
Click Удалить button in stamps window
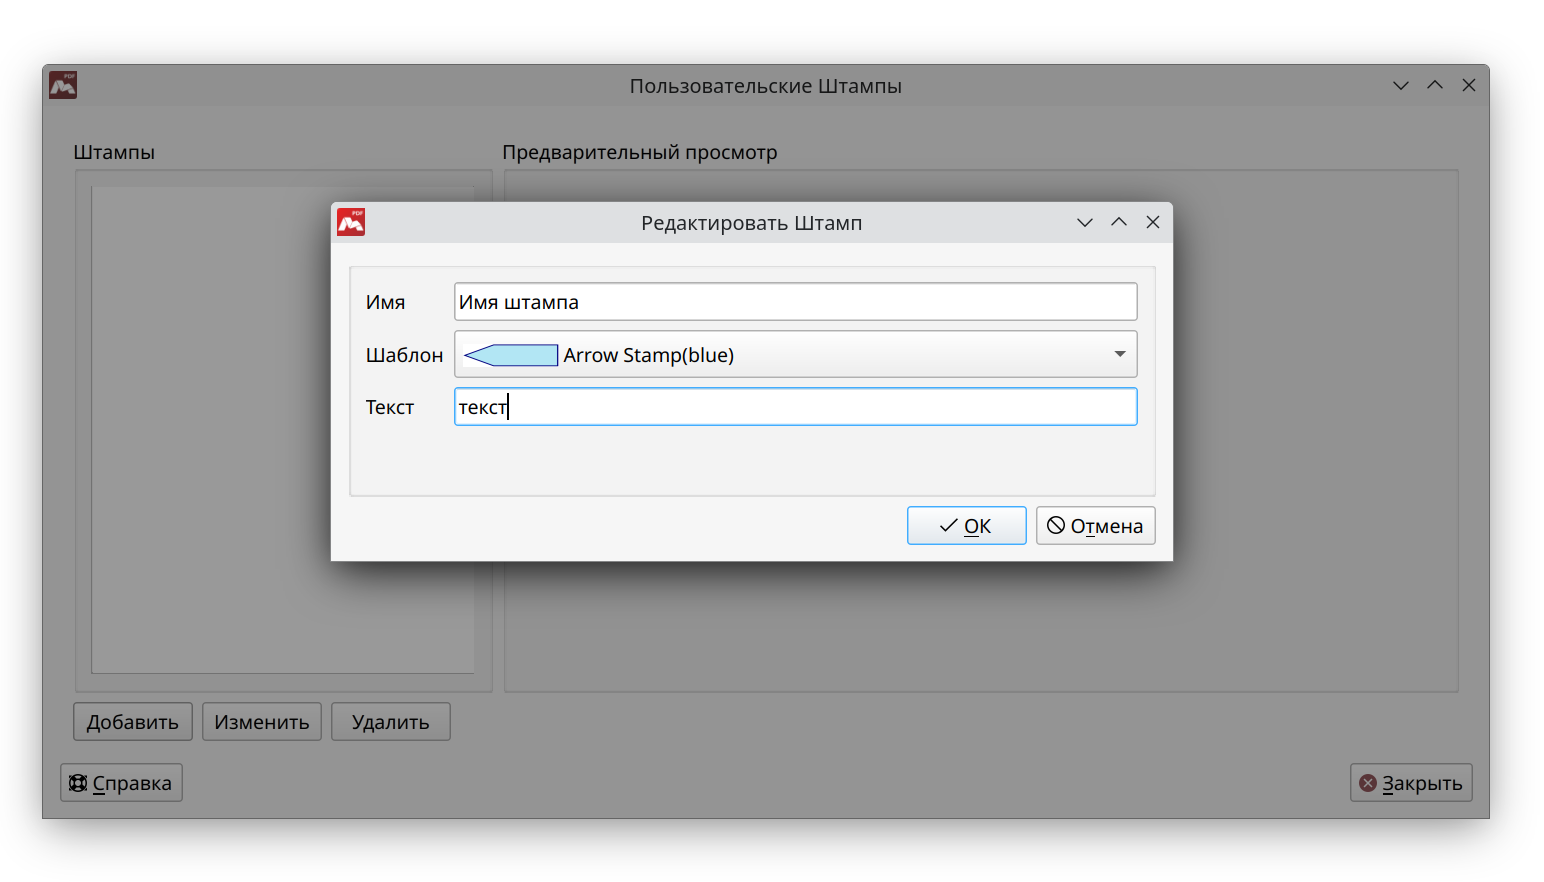[x=391, y=722]
